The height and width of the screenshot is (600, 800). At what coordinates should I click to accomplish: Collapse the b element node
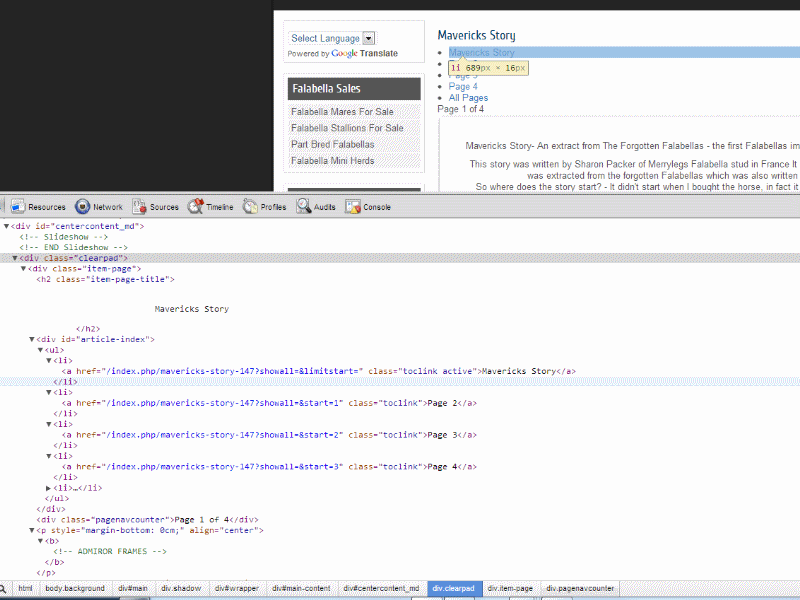[x=40, y=541]
